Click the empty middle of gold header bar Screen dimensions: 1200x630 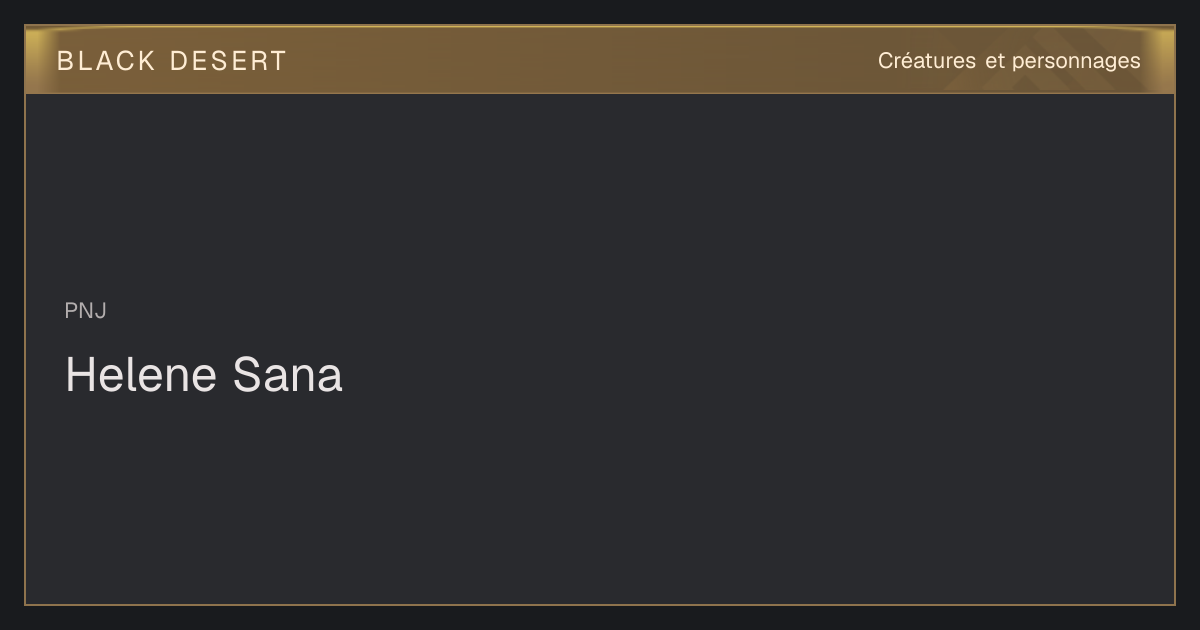[580, 60]
